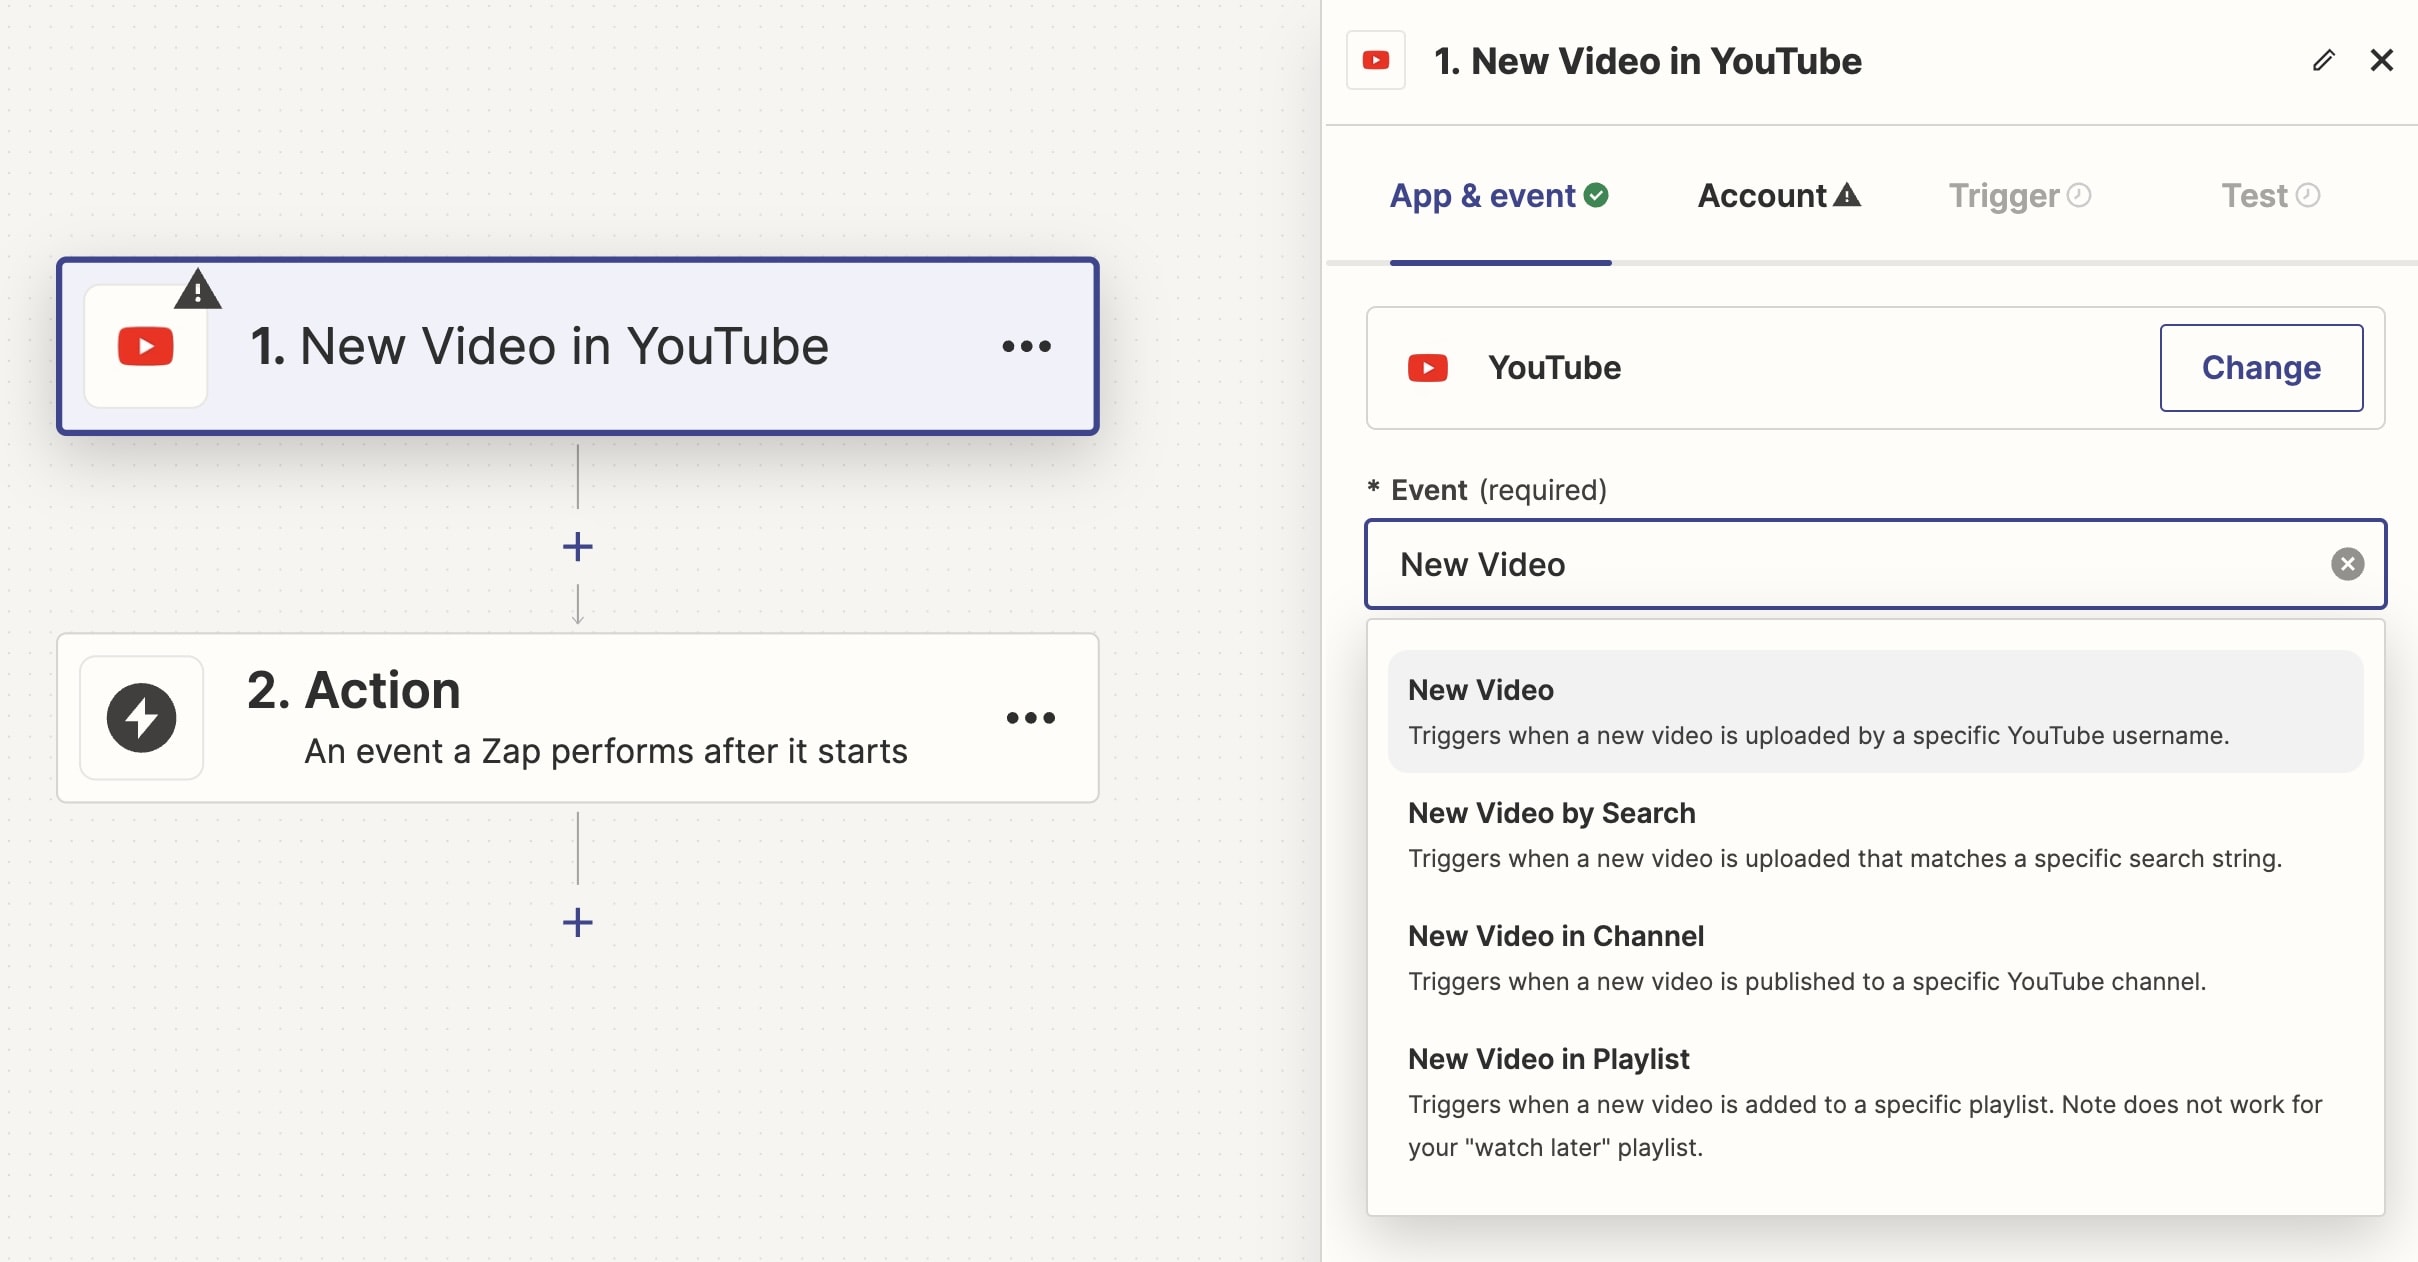Choose New Video in Channel option
This screenshot has width=2418, height=1262.
[1876, 958]
